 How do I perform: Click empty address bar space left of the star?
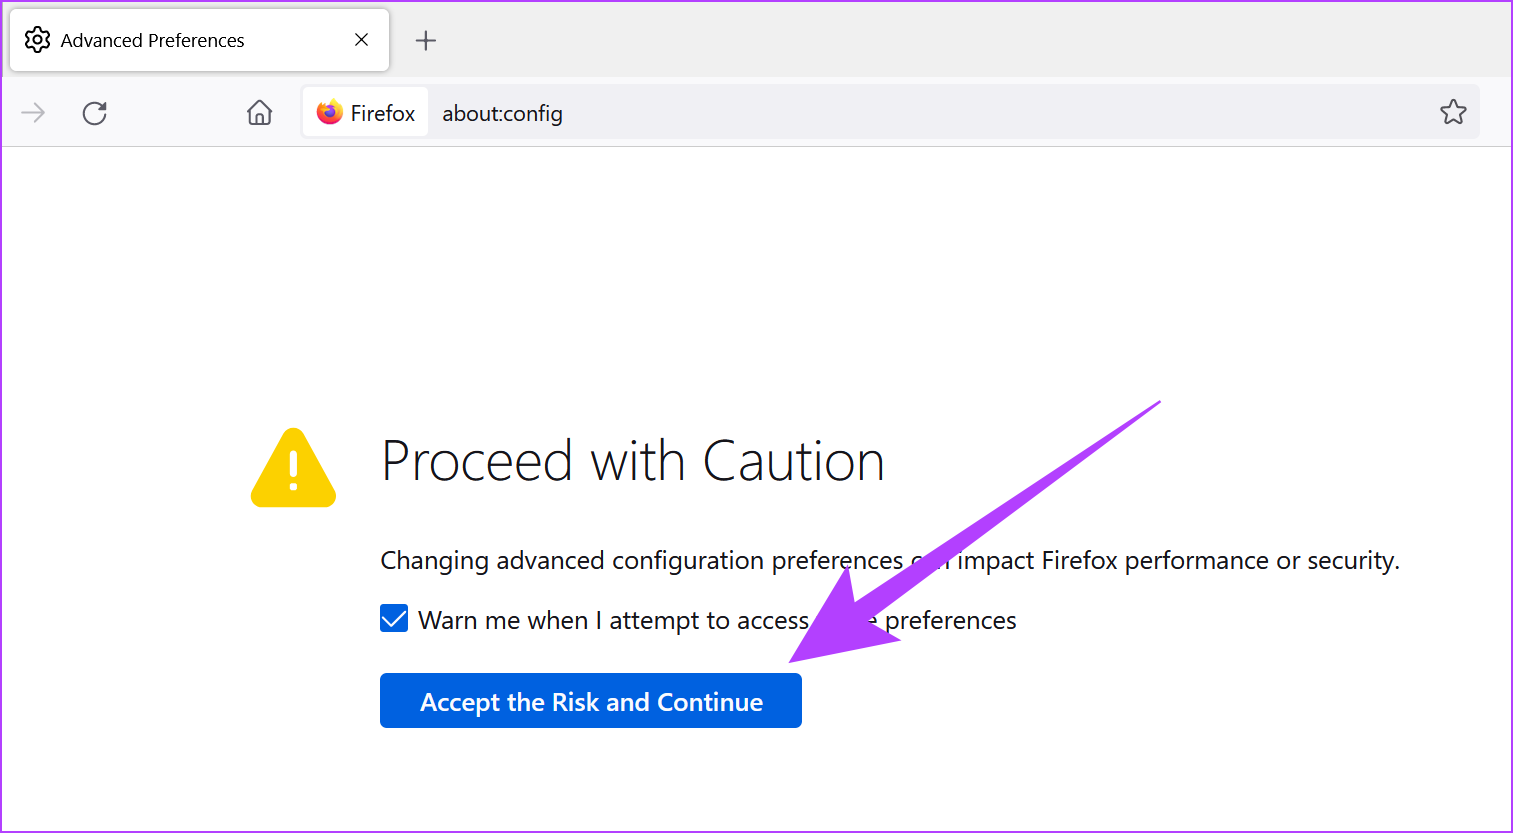pyautogui.click(x=1000, y=113)
